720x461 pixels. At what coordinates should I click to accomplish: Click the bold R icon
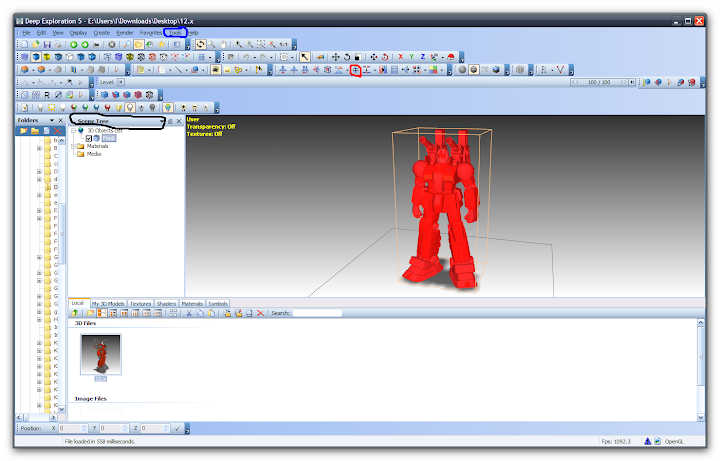[x=47, y=95]
